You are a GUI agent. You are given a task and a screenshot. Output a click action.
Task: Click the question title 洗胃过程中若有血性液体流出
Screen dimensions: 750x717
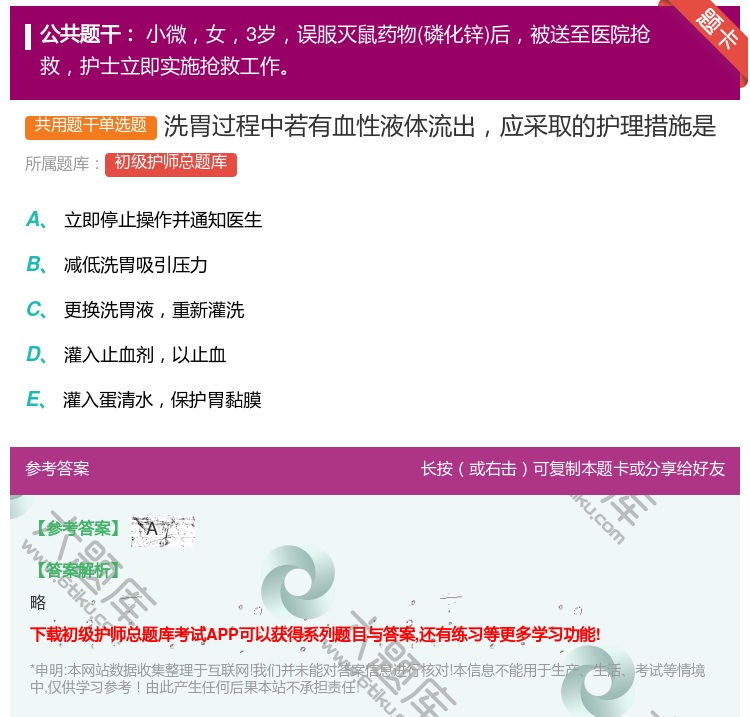440,126
